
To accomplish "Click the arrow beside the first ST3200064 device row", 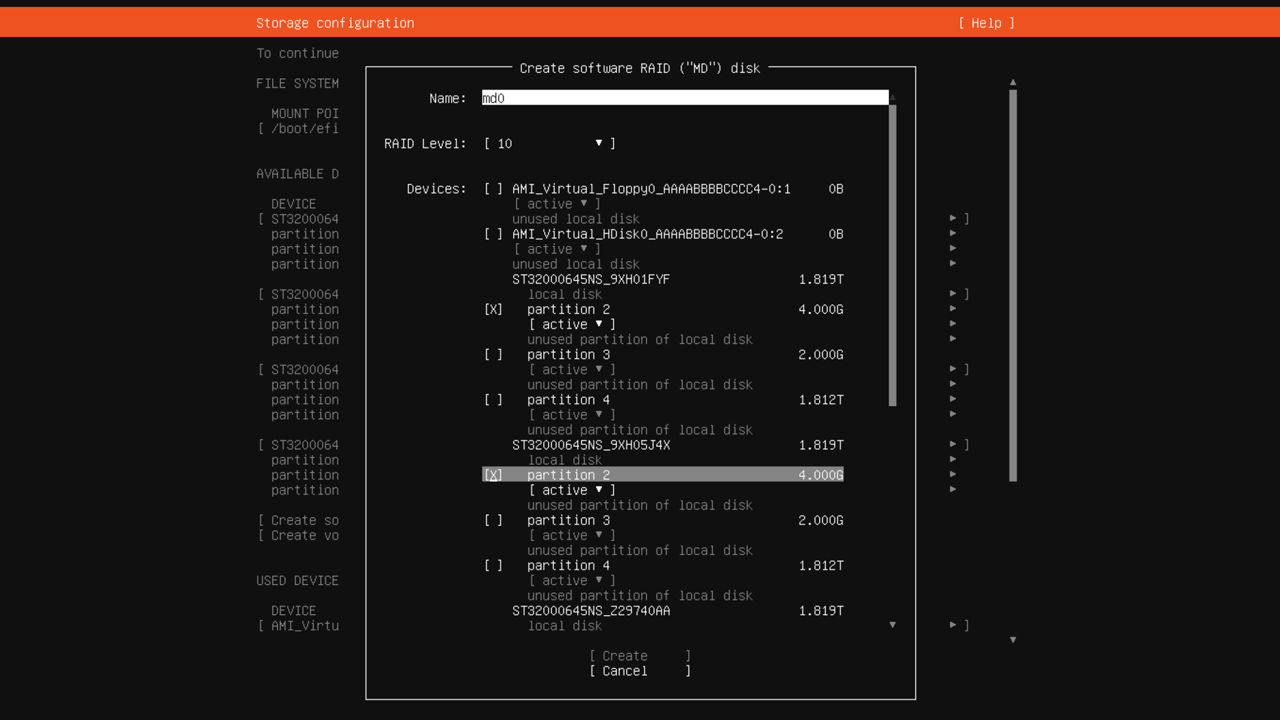I will point(954,218).
